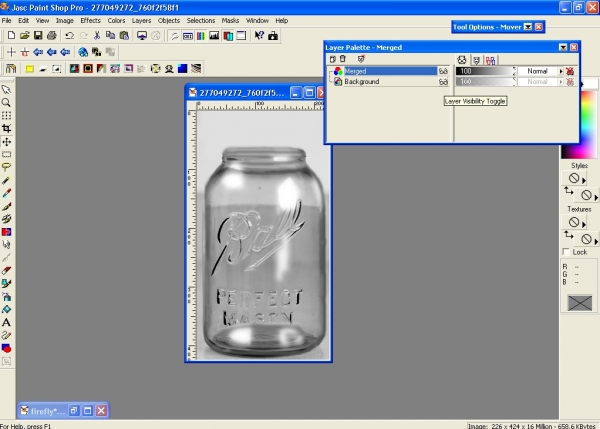Toggle the Histogram window toolbar icon
Screen dimensions: 600x429
[214, 36]
